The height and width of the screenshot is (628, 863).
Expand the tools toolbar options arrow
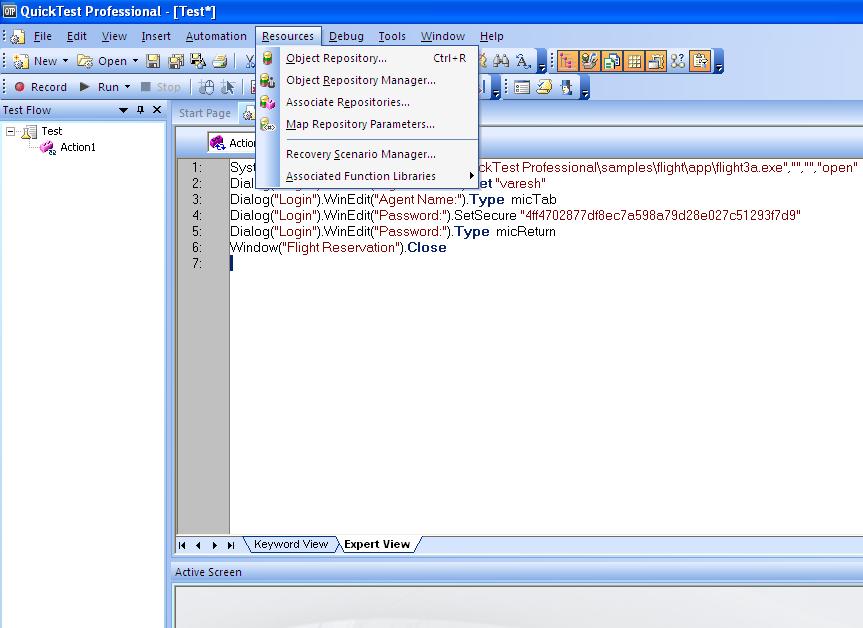tap(585, 88)
